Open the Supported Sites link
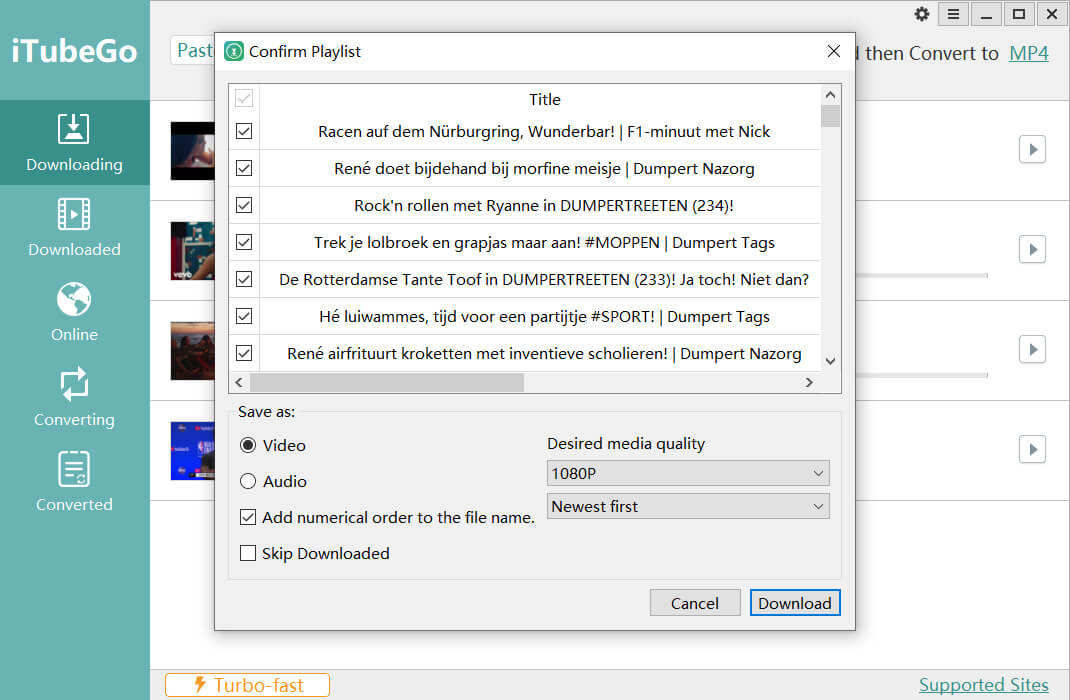This screenshot has width=1070, height=700. click(983, 684)
